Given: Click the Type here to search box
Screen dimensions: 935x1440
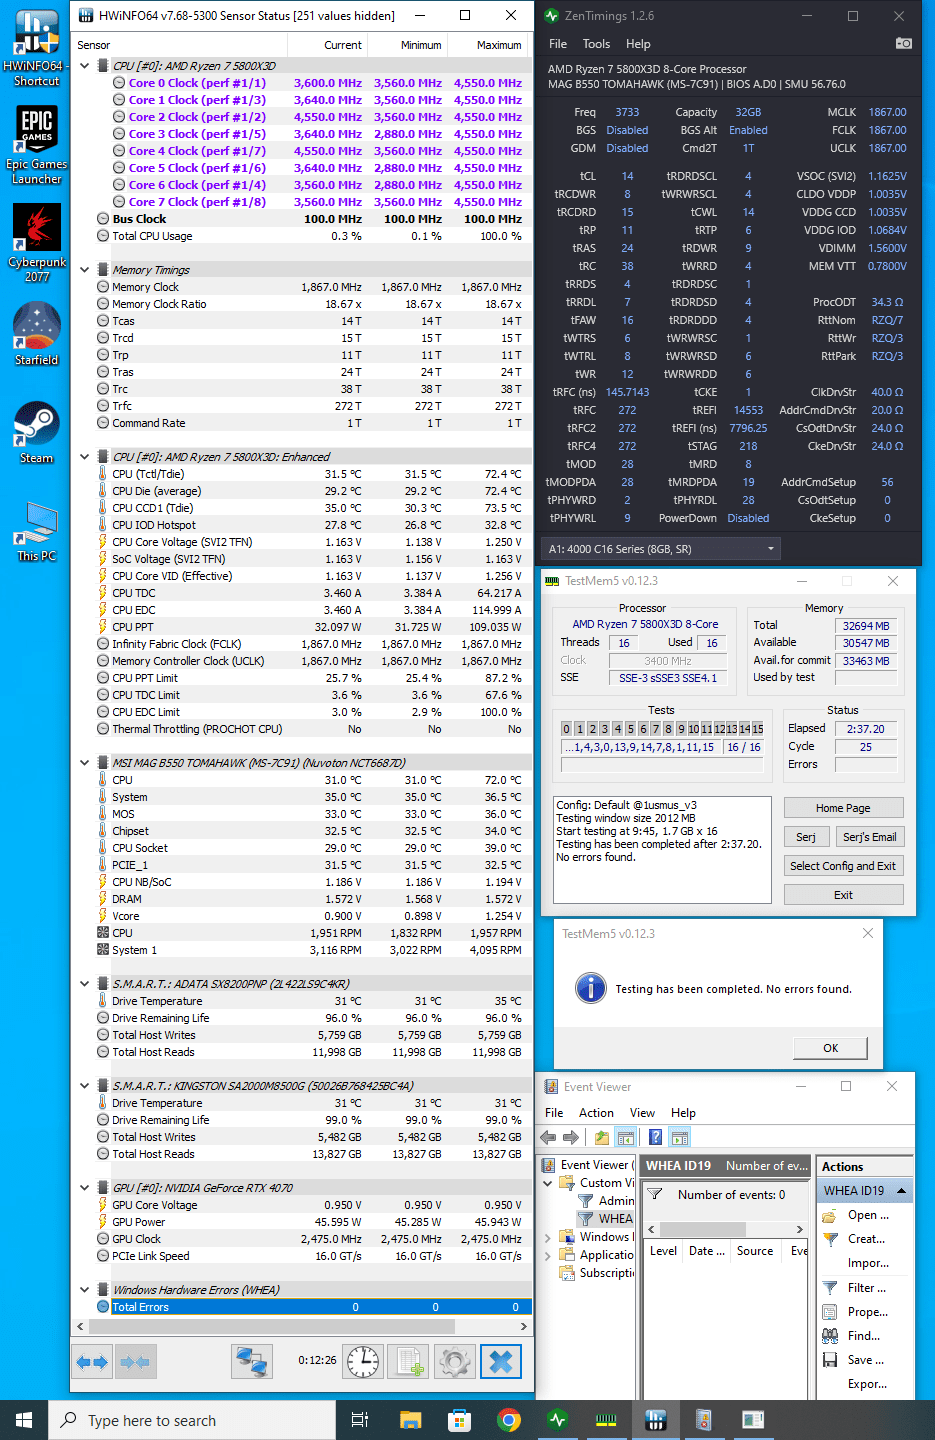Looking at the screenshot, I should click(x=191, y=1420).
